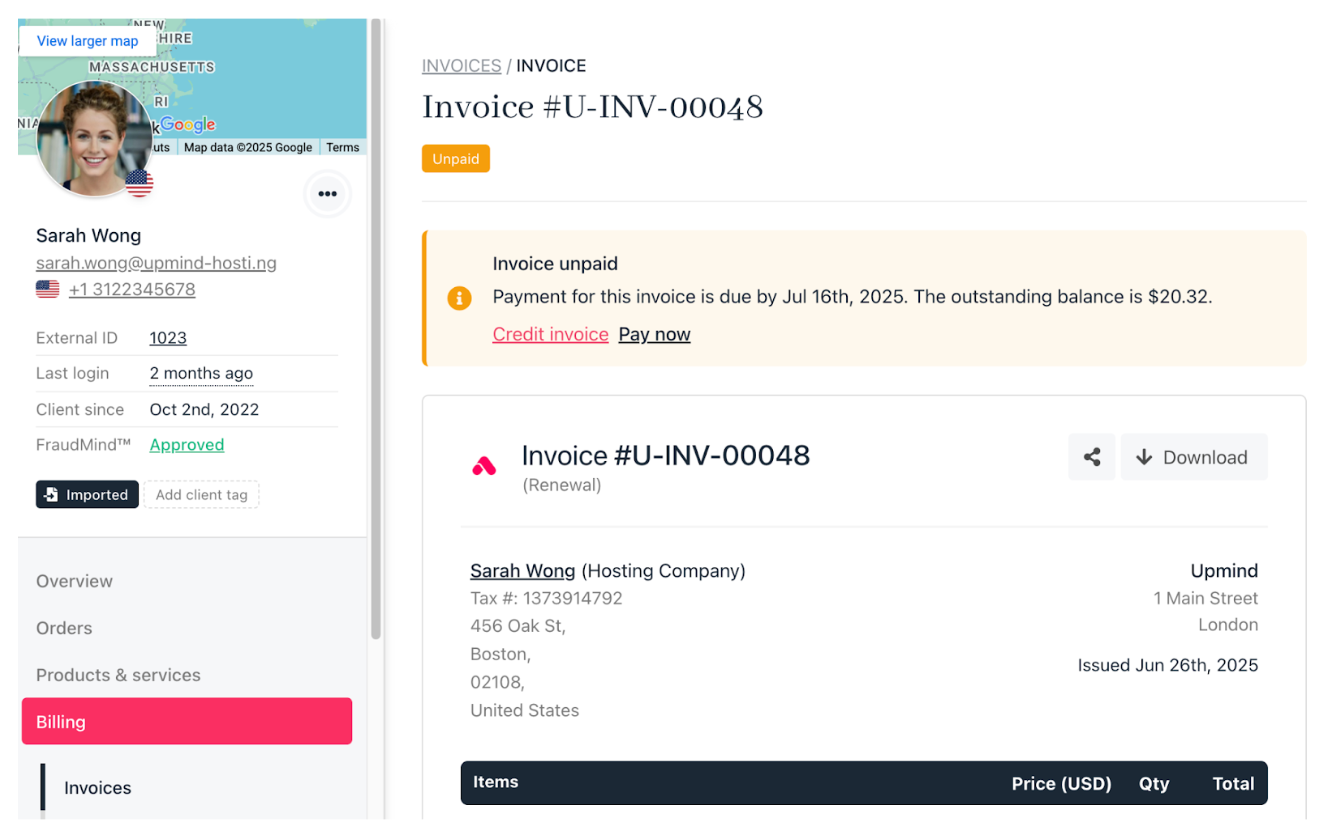Click the US flag beside phone number

[47, 289]
